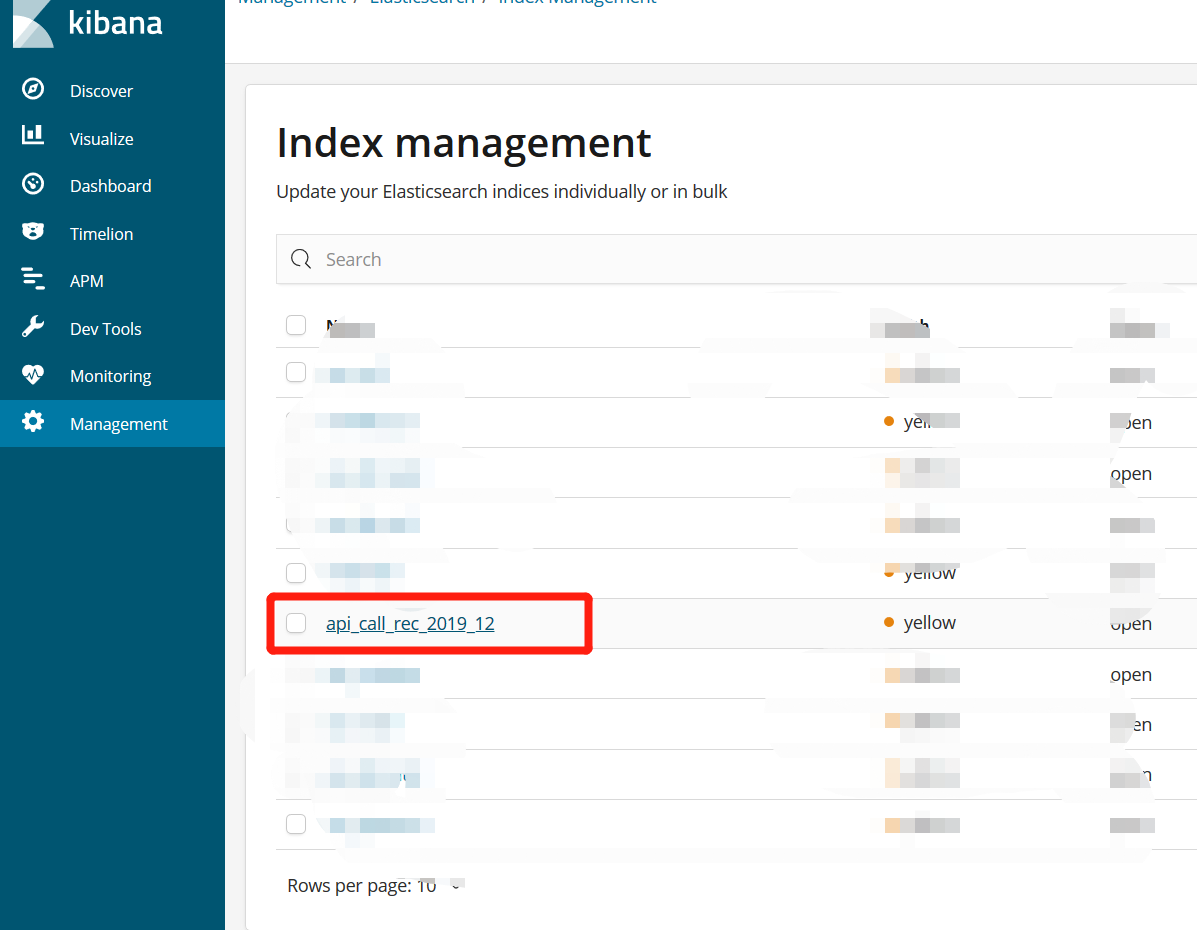Screen dimensions: 1197x930
Task: Open the Discover section
Action: (x=101, y=90)
